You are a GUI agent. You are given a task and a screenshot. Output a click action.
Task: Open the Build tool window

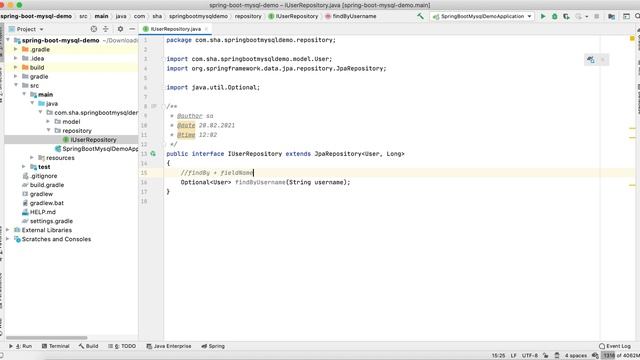tap(88, 346)
